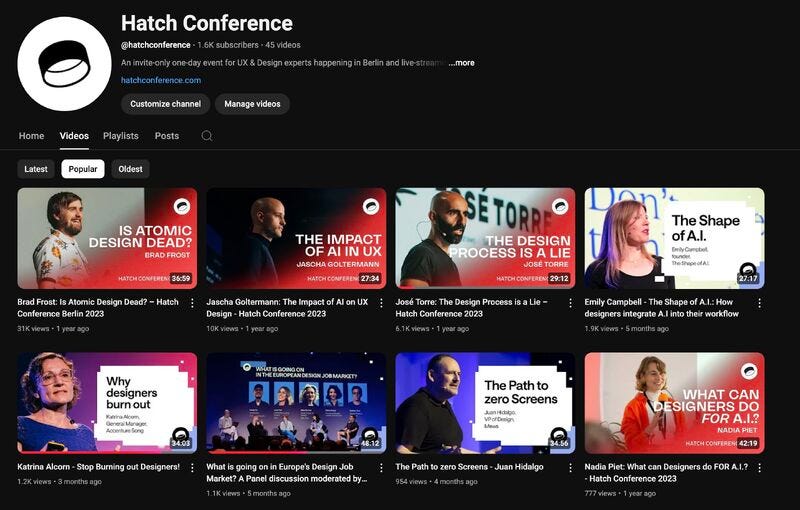Play the Why designers burn out thumbnail

107,403
